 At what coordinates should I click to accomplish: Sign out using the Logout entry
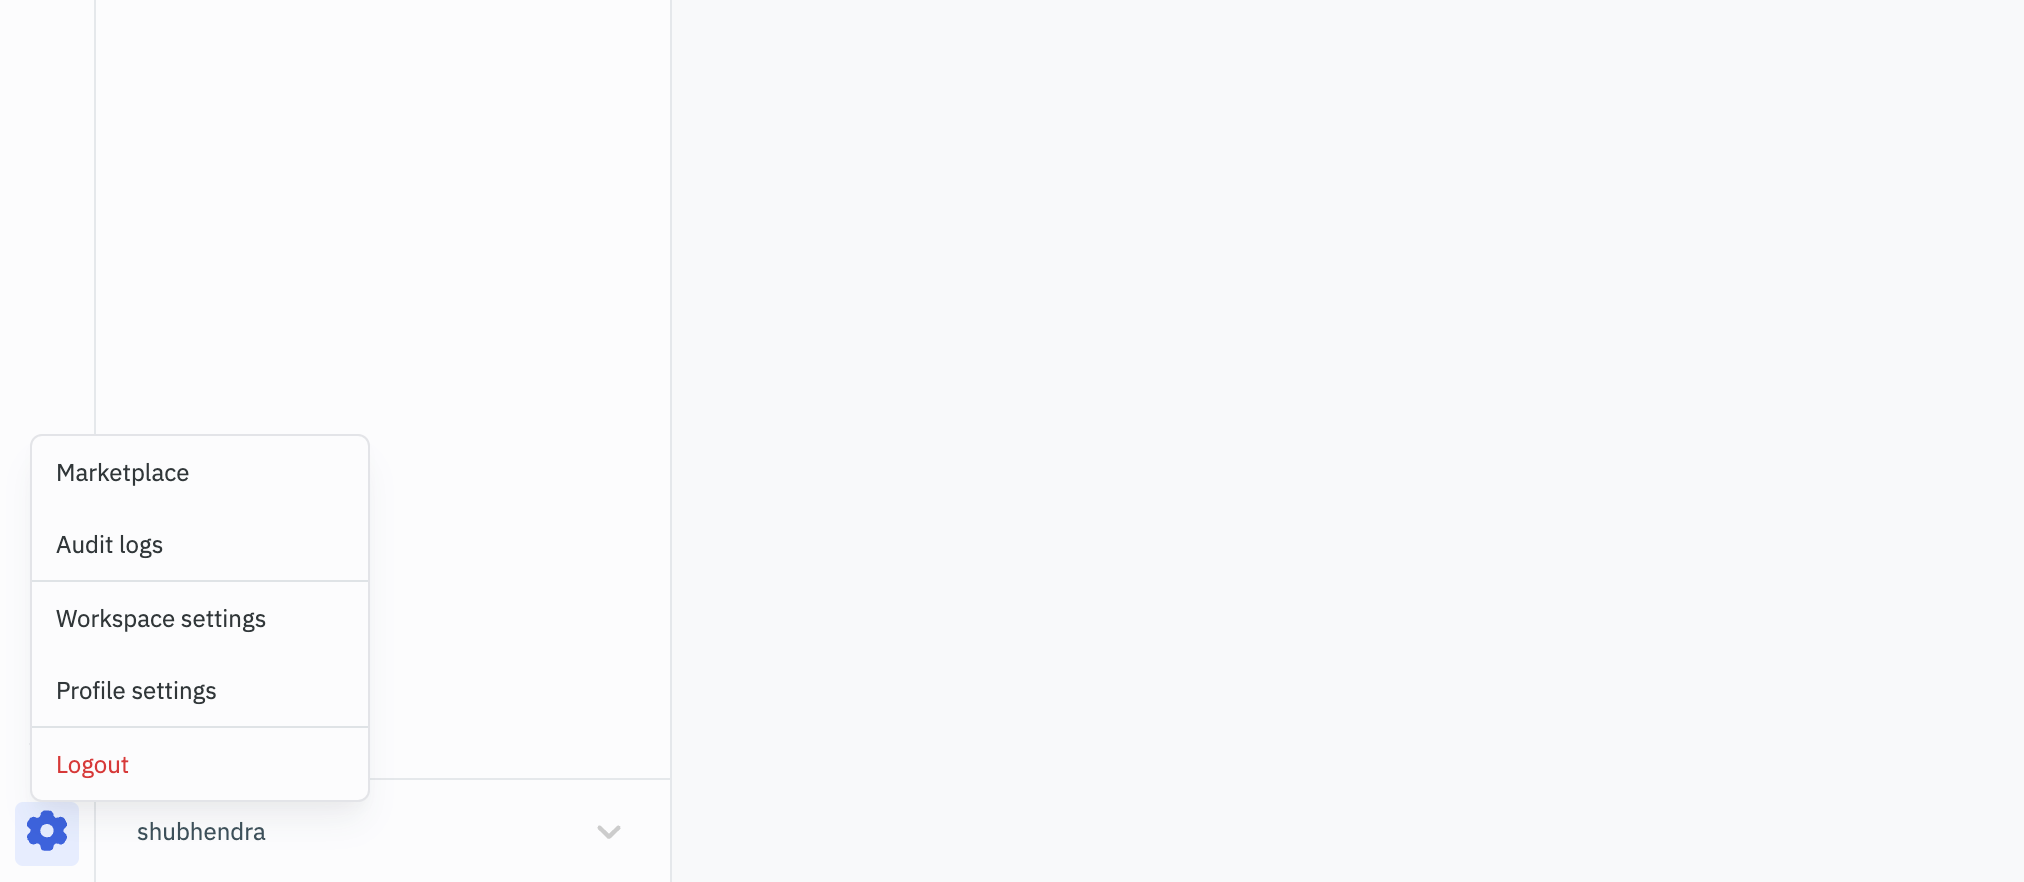93,765
